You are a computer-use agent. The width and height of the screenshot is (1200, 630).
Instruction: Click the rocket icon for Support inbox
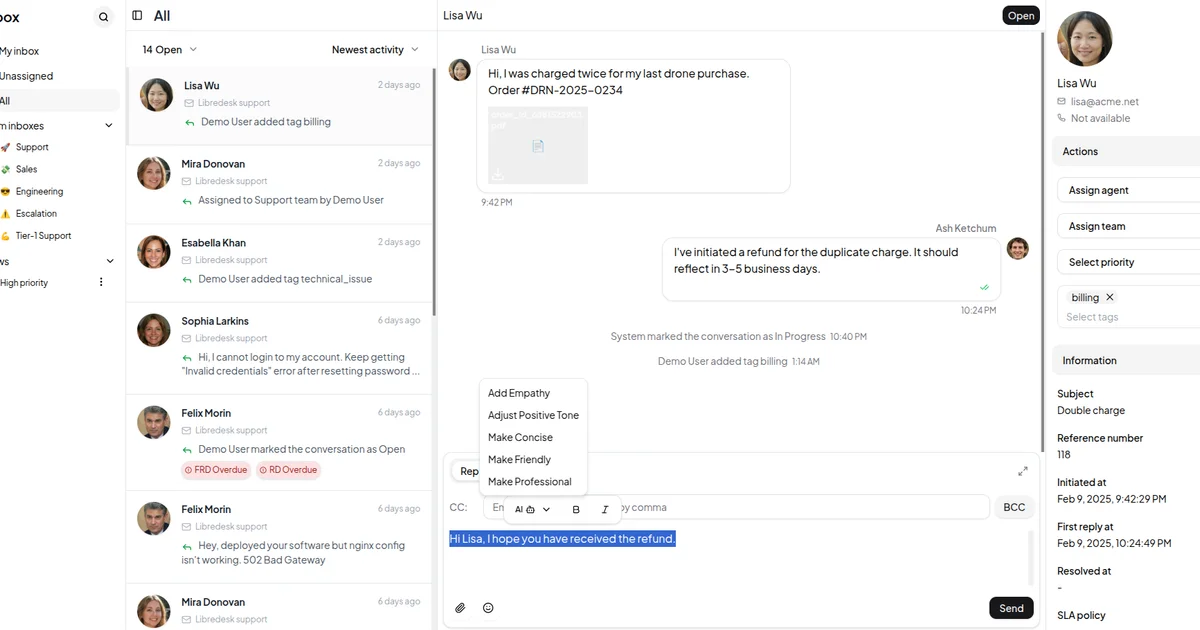pos(5,147)
